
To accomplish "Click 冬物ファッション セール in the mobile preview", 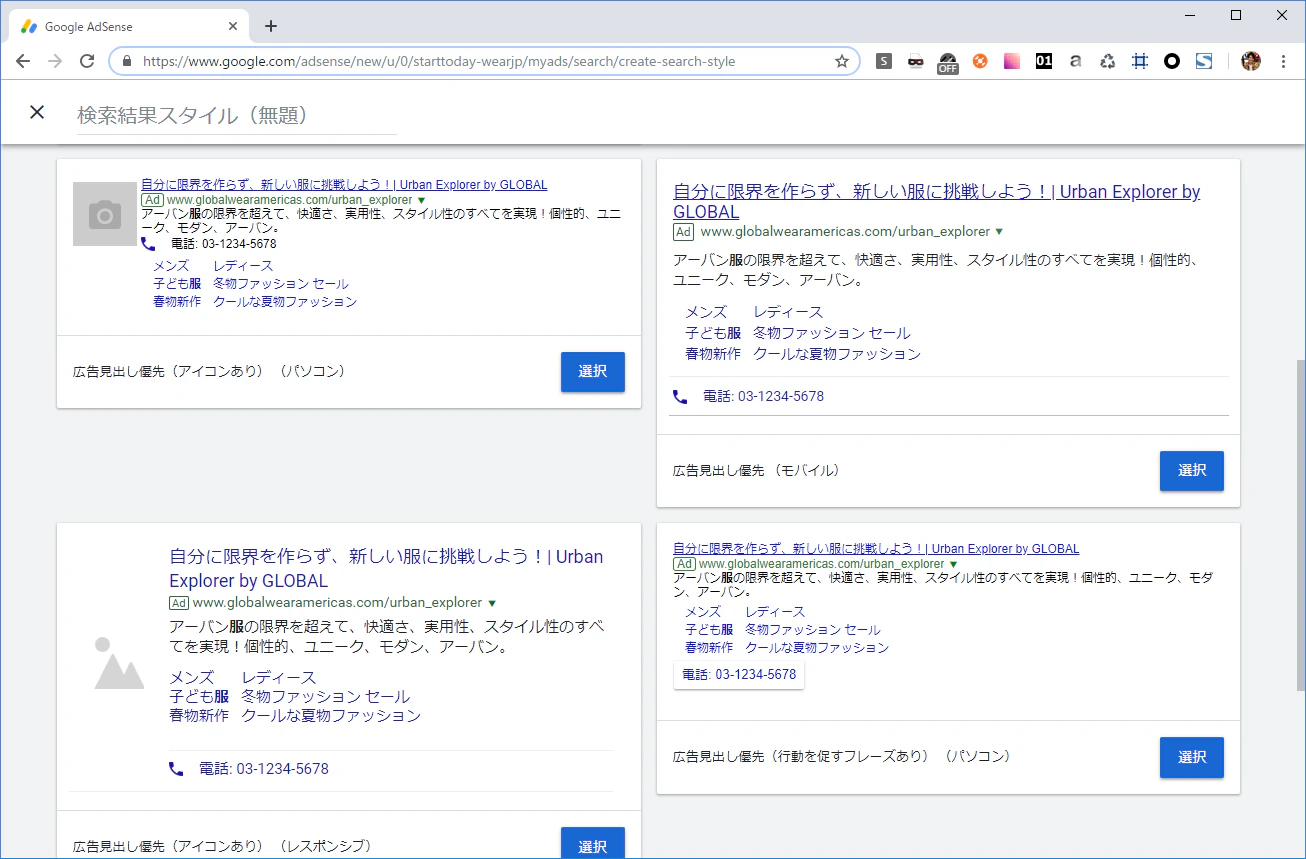I will click(832, 333).
